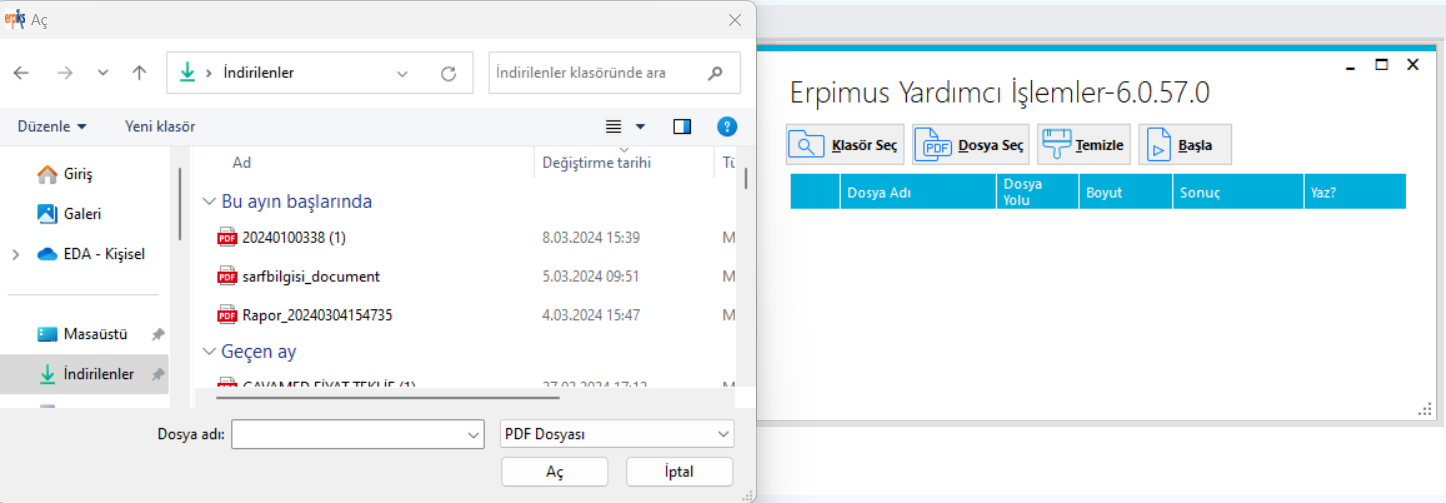Viewport: 1446px width, 503px height.
Task: Click the pin icon beside İndirilenler
Action: click(157, 374)
